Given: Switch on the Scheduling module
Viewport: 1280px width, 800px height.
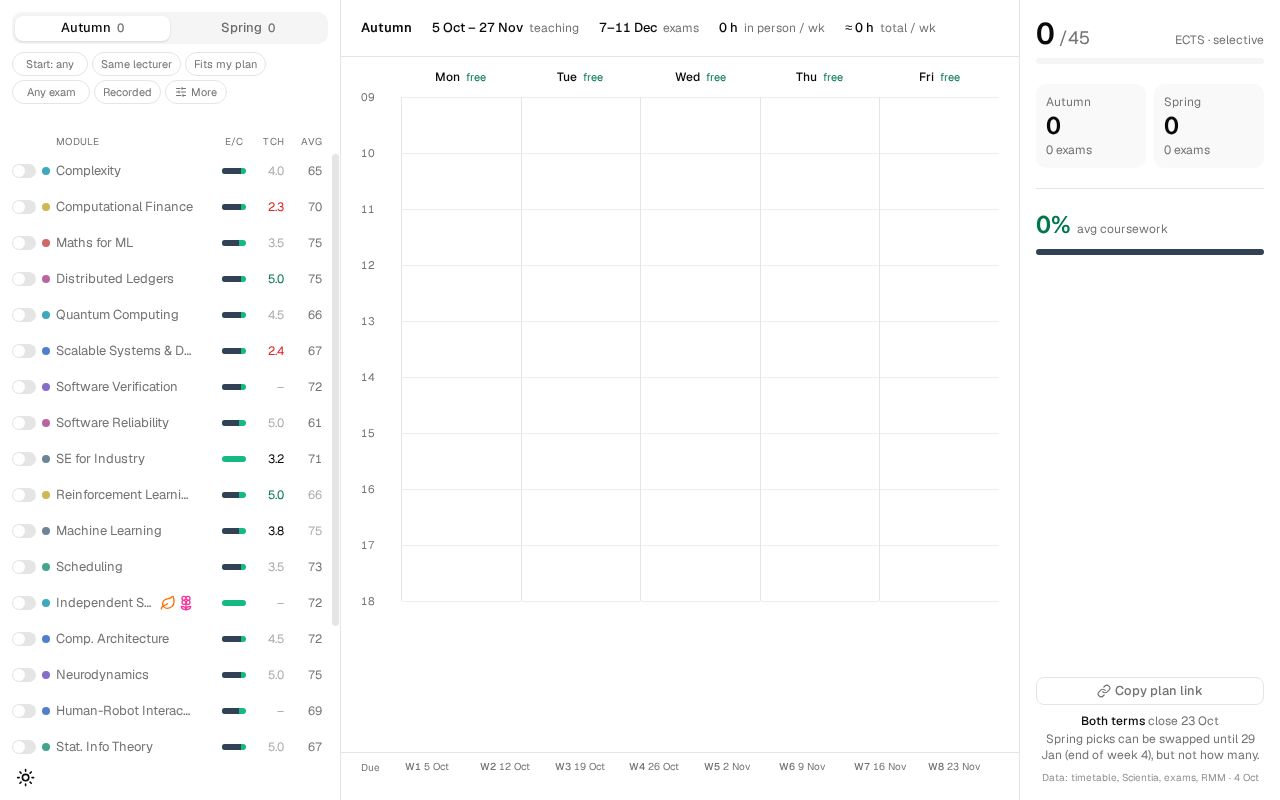Looking at the screenshot, I should coord(24,567).
